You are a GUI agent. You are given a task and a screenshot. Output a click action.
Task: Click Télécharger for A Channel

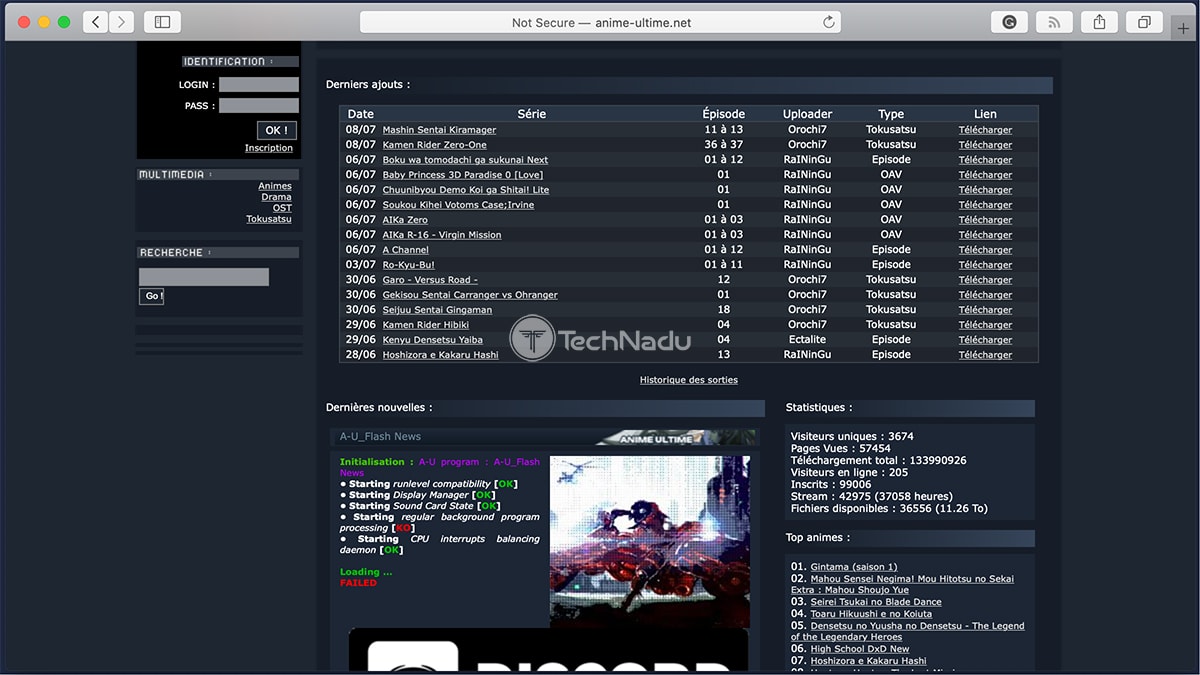pyautogui.click(x=985, y=250)
